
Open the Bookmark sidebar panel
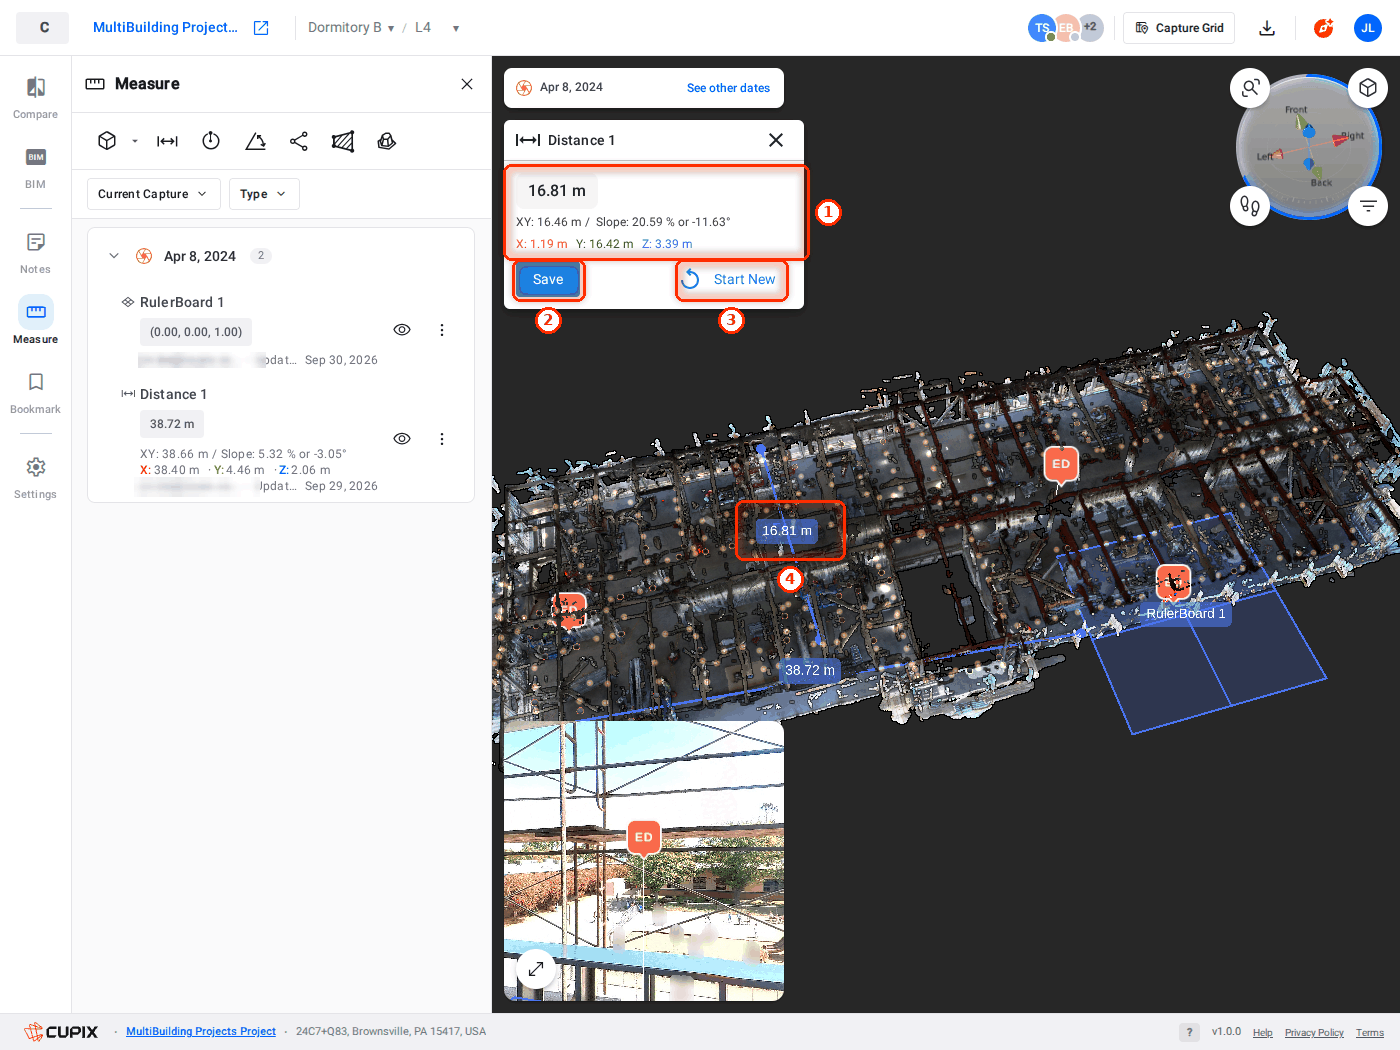(x=35, y=392)
